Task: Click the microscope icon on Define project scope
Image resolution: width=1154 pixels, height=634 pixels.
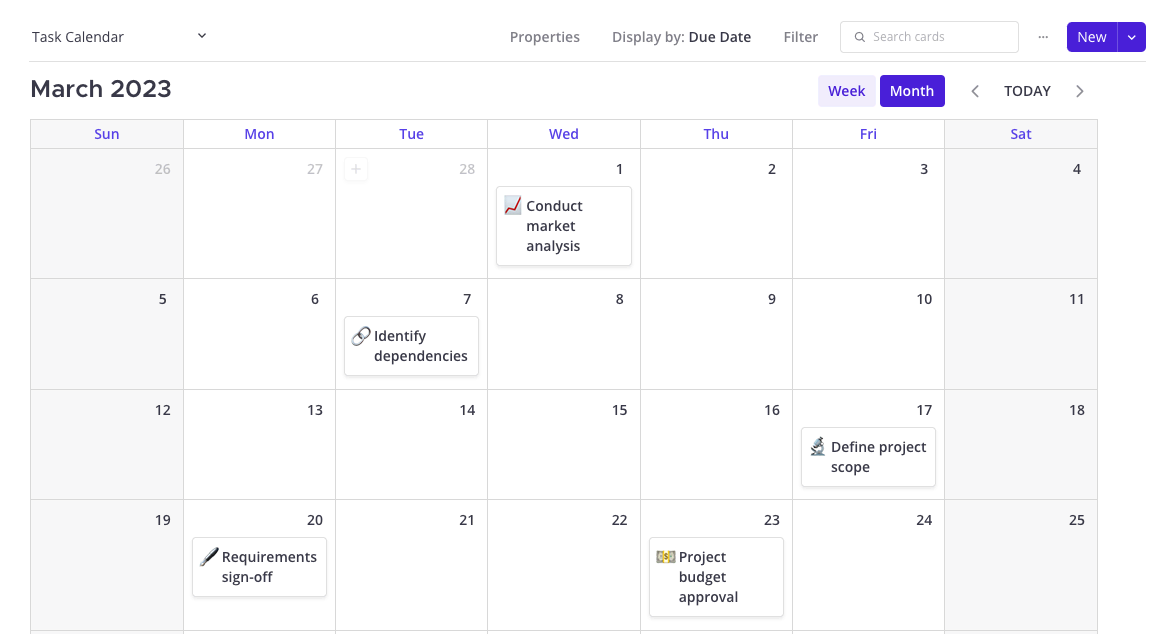Action: (818, 446)
